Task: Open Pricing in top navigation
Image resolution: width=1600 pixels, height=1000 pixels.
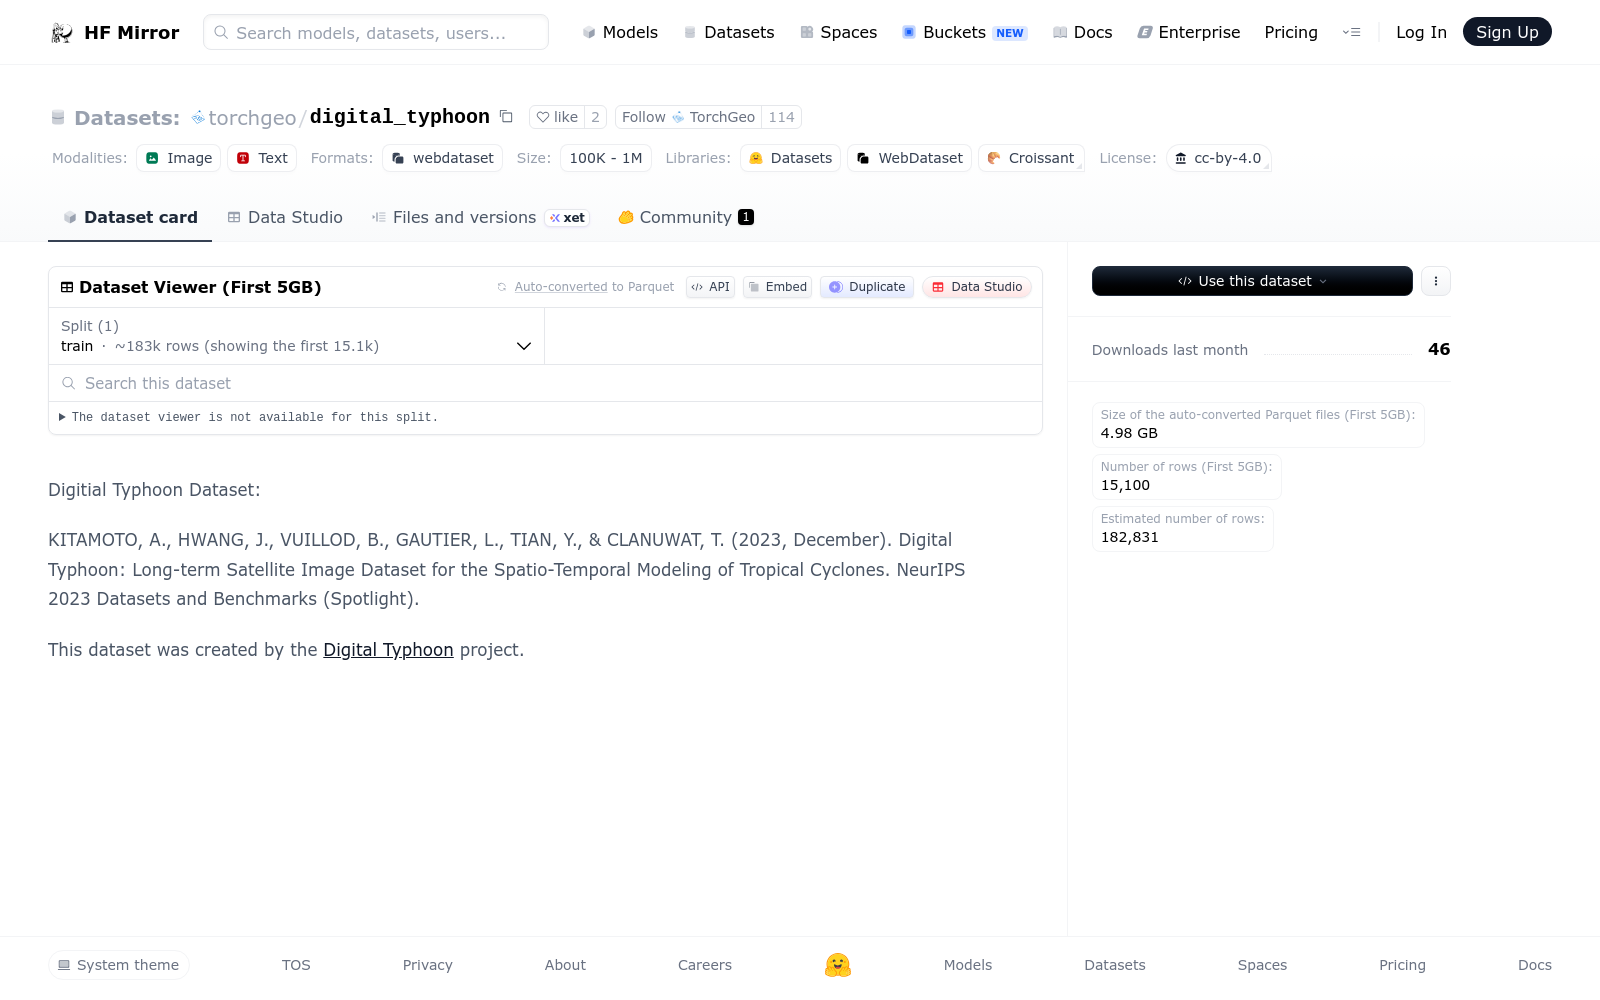Action: (1291, 33)
